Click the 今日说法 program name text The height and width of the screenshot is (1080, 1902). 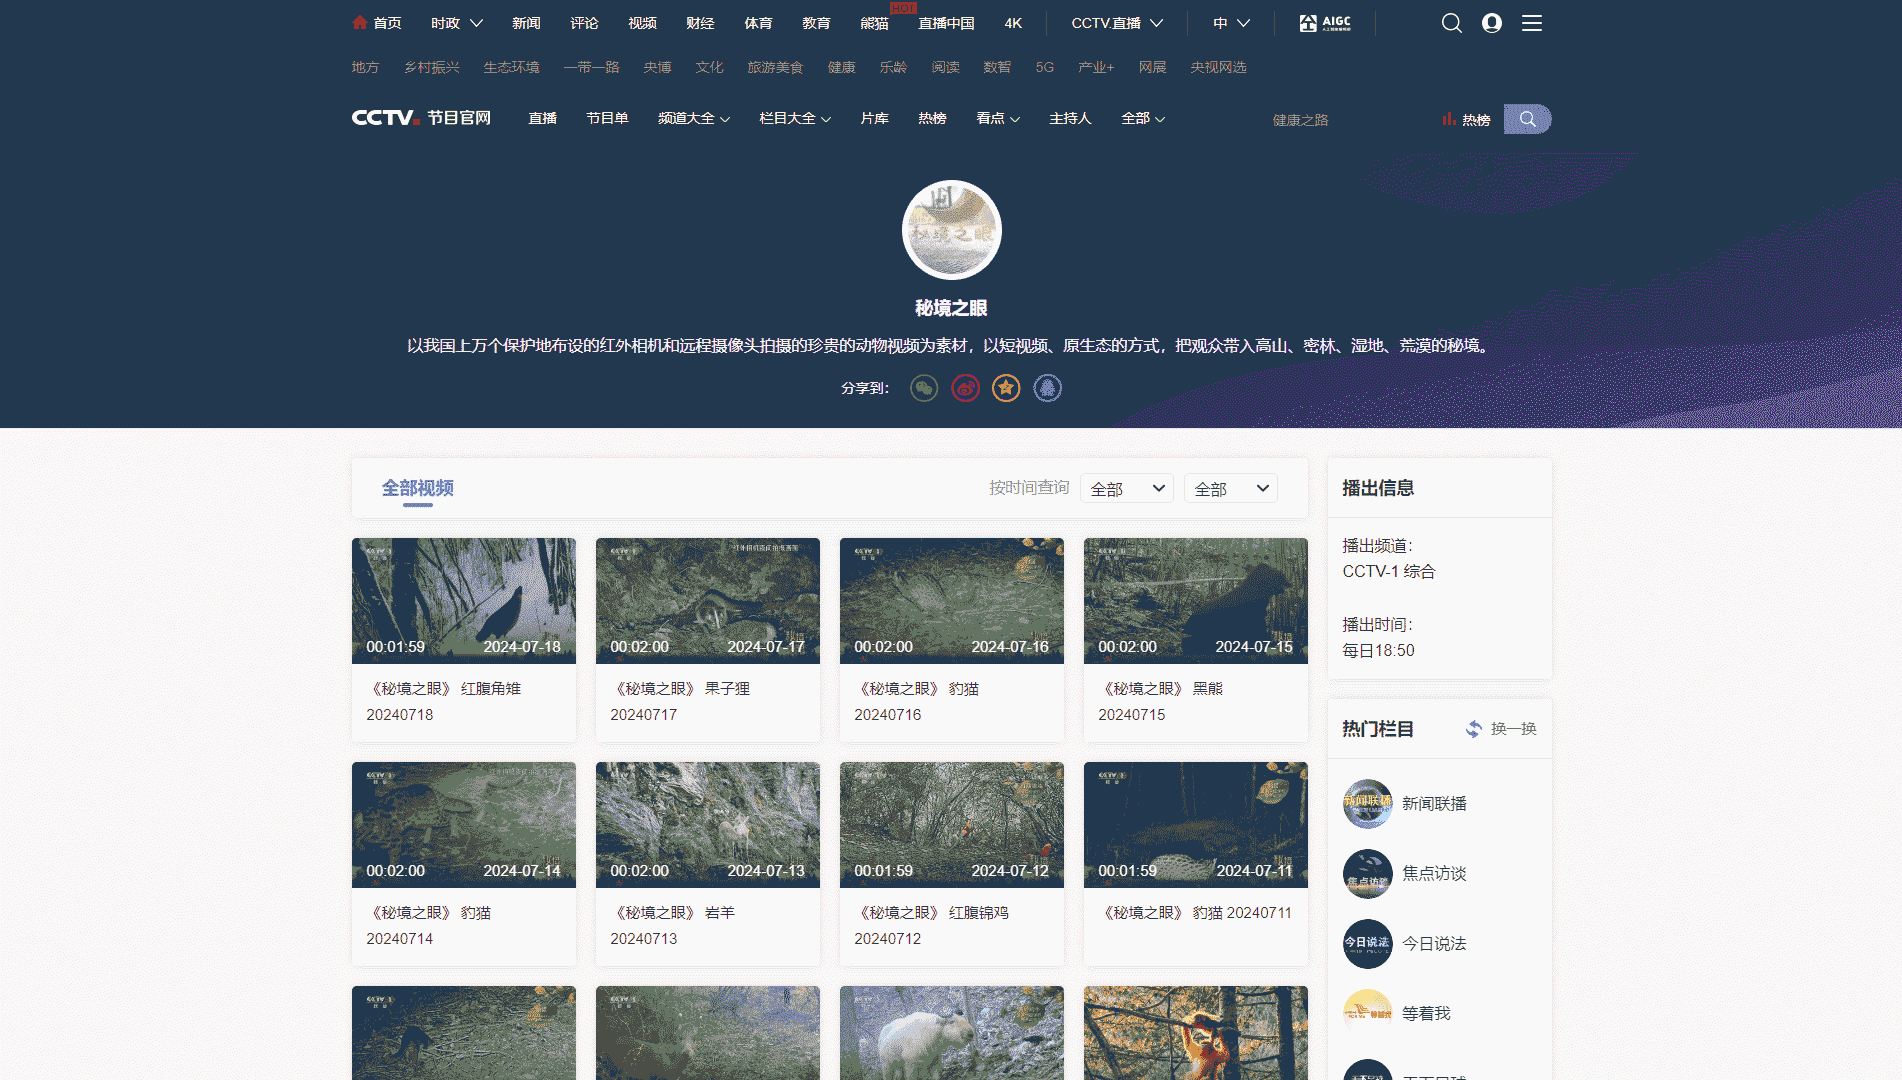[x=1434, y=944]
